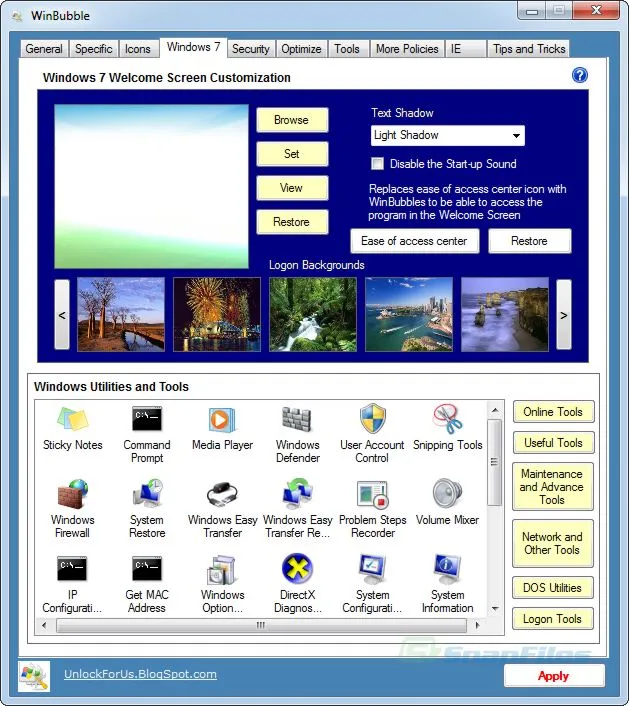Open the System Configurati... icon
Viewport: 629px width, 706px height.
[372, 569]
